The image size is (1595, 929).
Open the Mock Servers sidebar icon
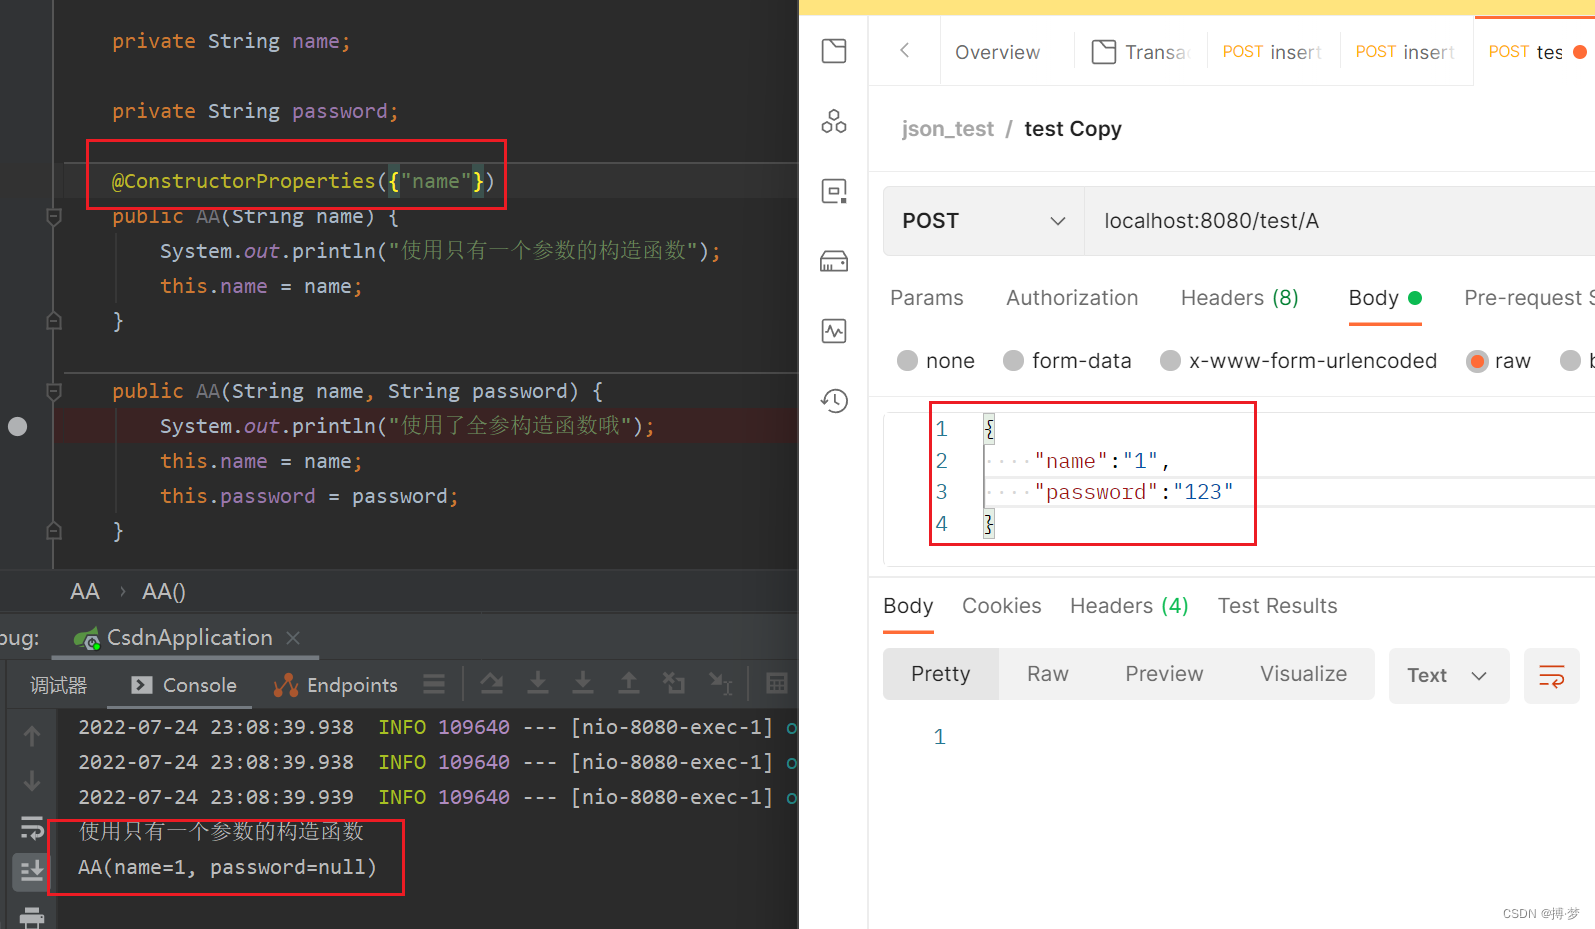833,261
